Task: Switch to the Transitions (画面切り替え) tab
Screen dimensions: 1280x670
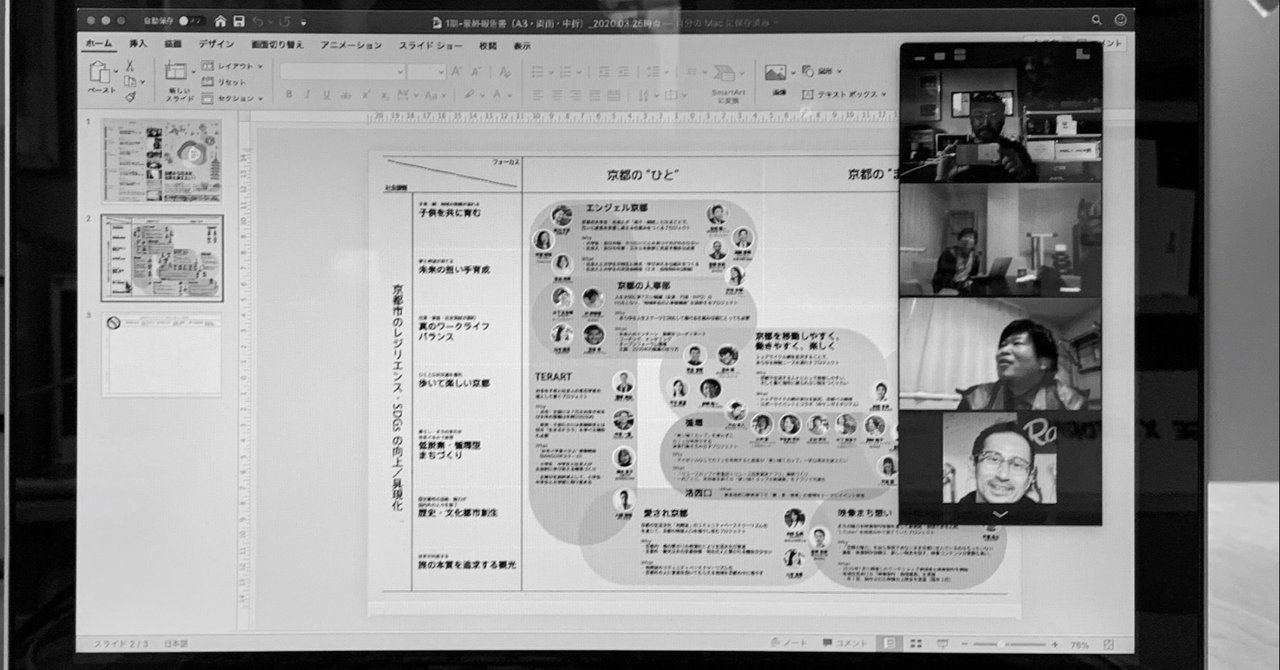Action: coord(278,45)
